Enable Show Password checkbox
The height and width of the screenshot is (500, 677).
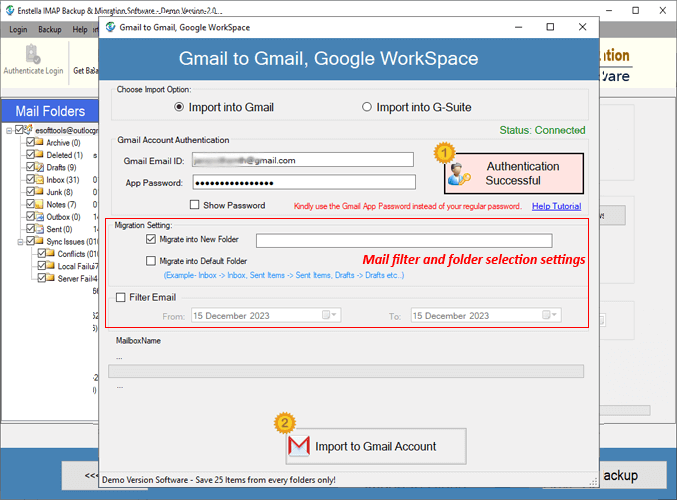(x=195, y=205)
